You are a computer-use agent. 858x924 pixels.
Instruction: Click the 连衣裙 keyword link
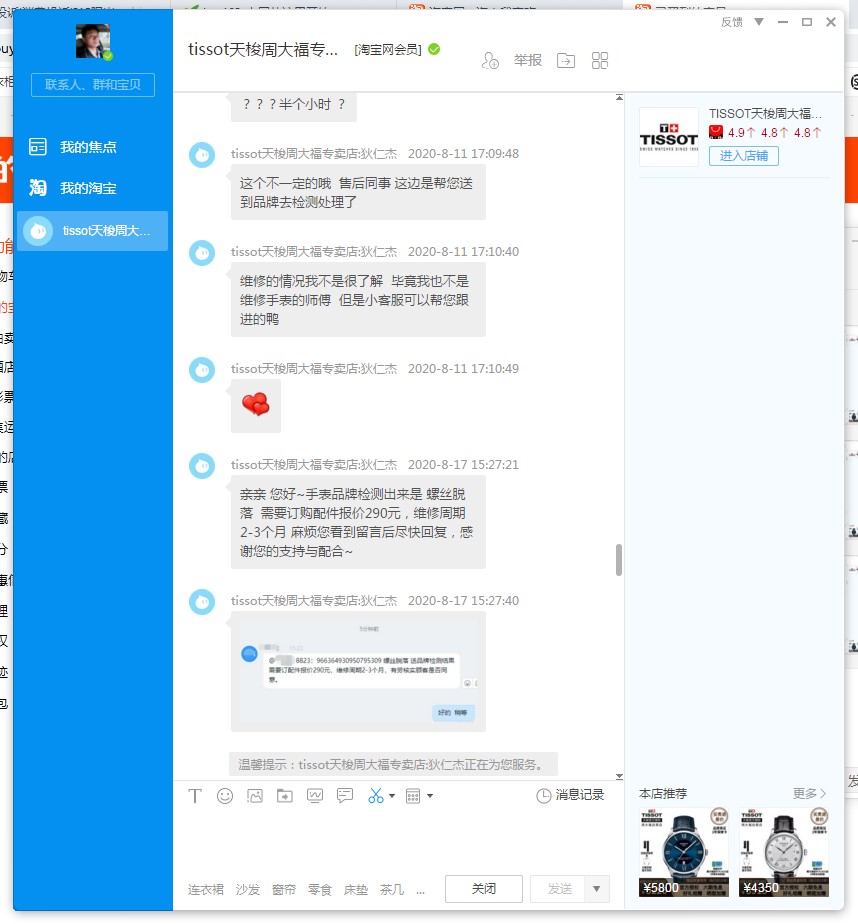click(x=206, y=890)
